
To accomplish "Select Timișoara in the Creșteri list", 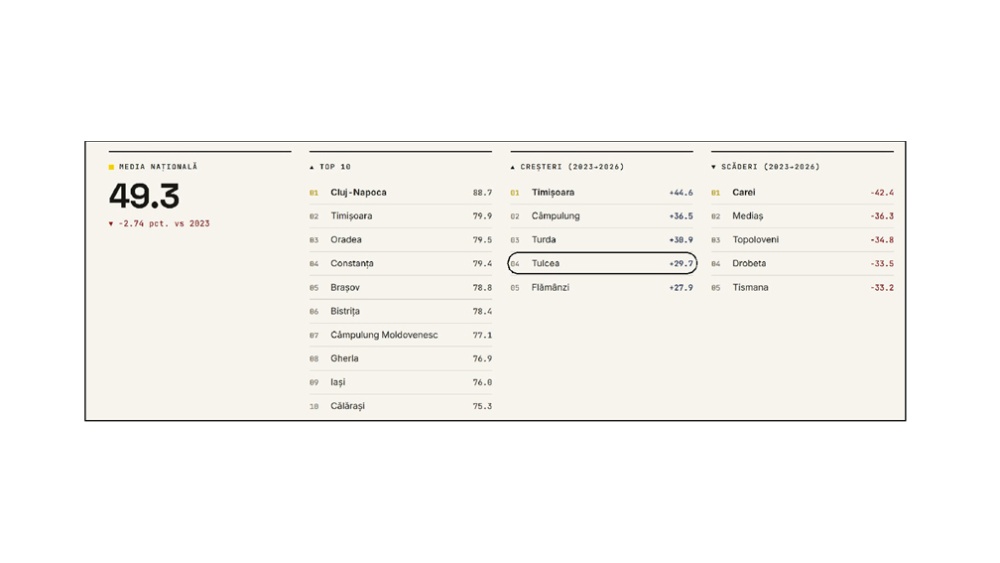I will (601, 193).
